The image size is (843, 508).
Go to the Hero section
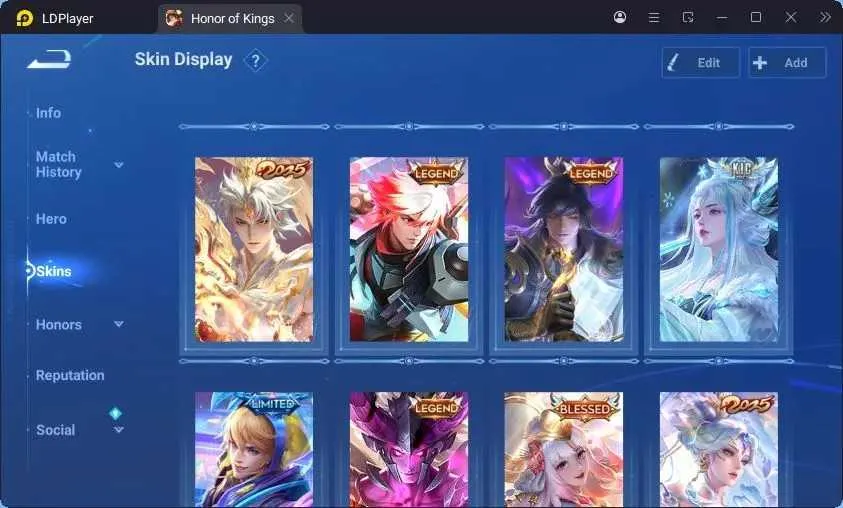[51, 219]
